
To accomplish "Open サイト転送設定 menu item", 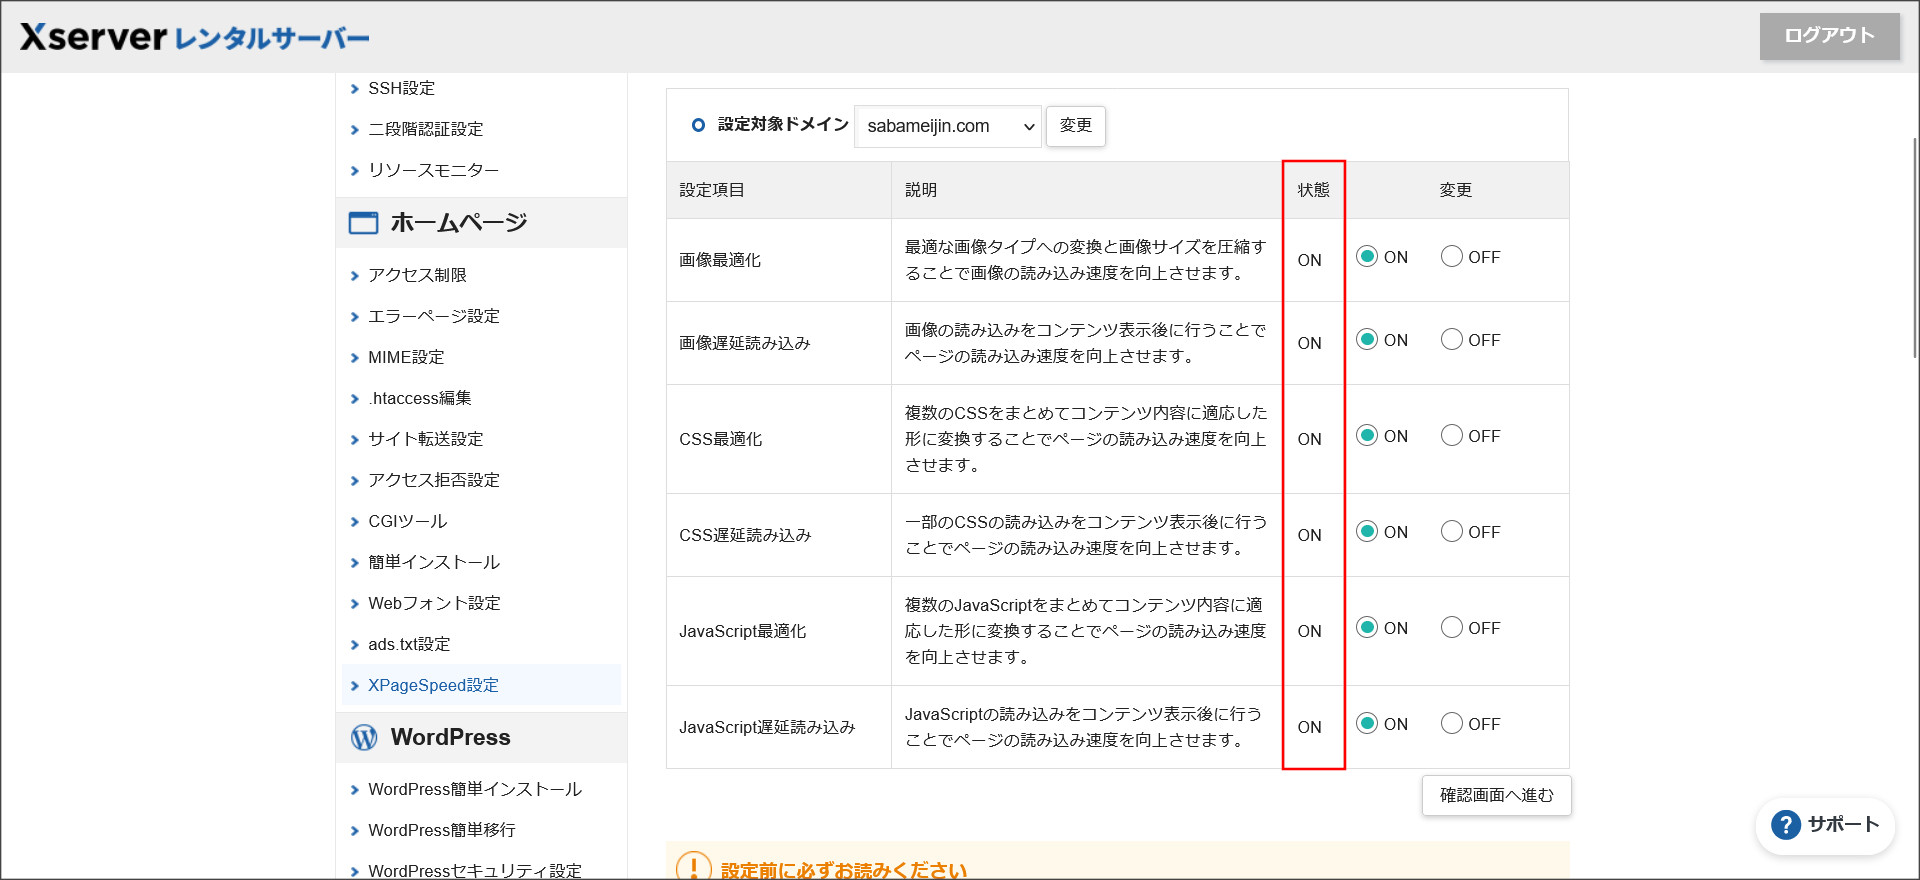I will pos(426,440).
